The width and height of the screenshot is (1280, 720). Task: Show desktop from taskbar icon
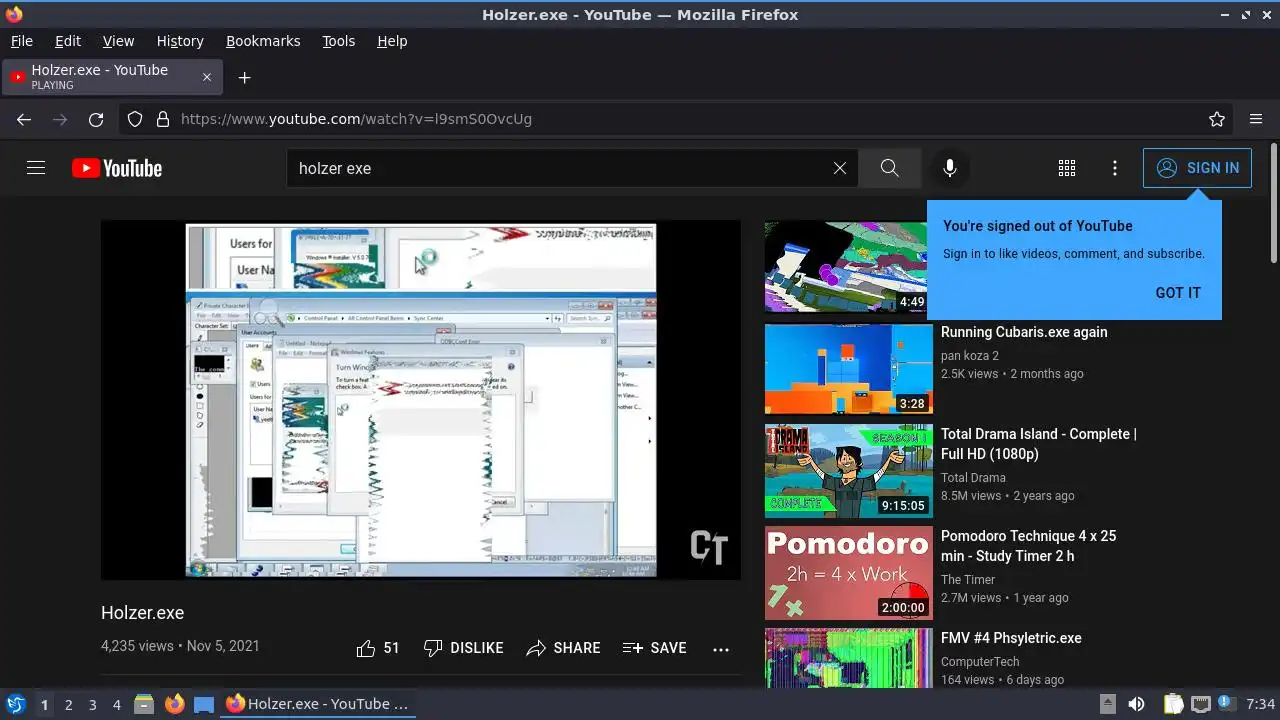click(x=204, y=704)
